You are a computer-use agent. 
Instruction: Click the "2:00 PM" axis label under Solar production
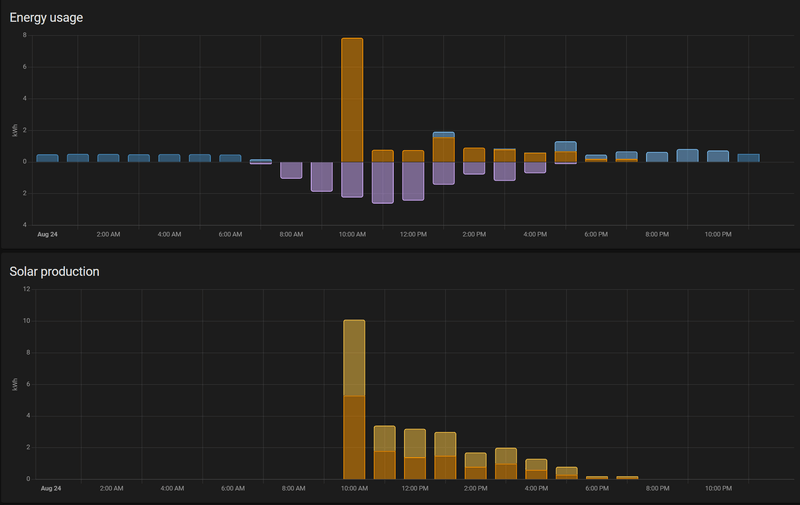pos(476,489)
